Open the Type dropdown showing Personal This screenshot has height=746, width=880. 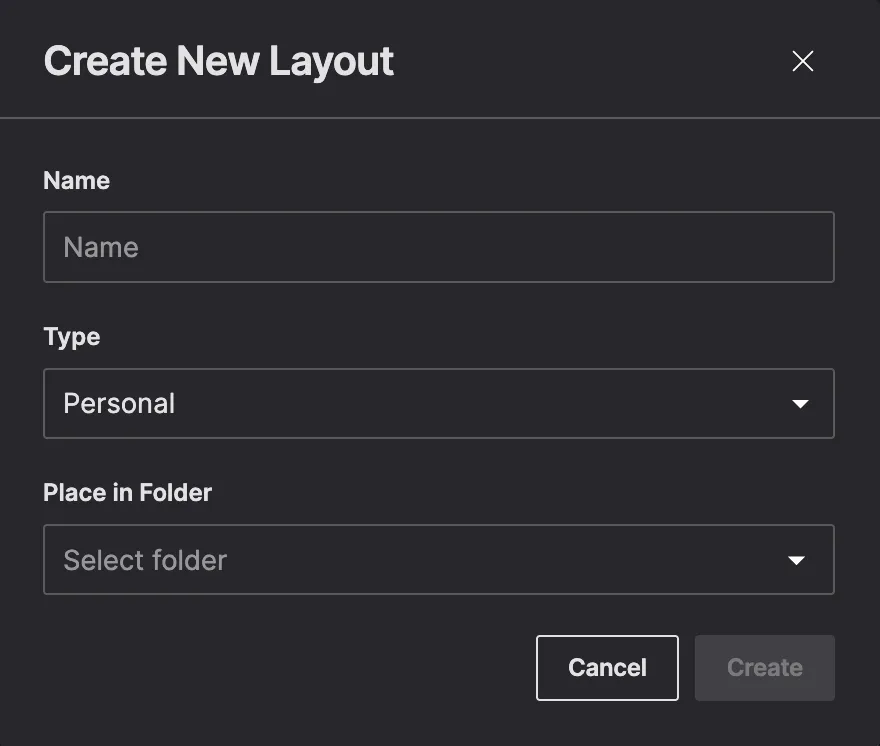tap(438, 403)
